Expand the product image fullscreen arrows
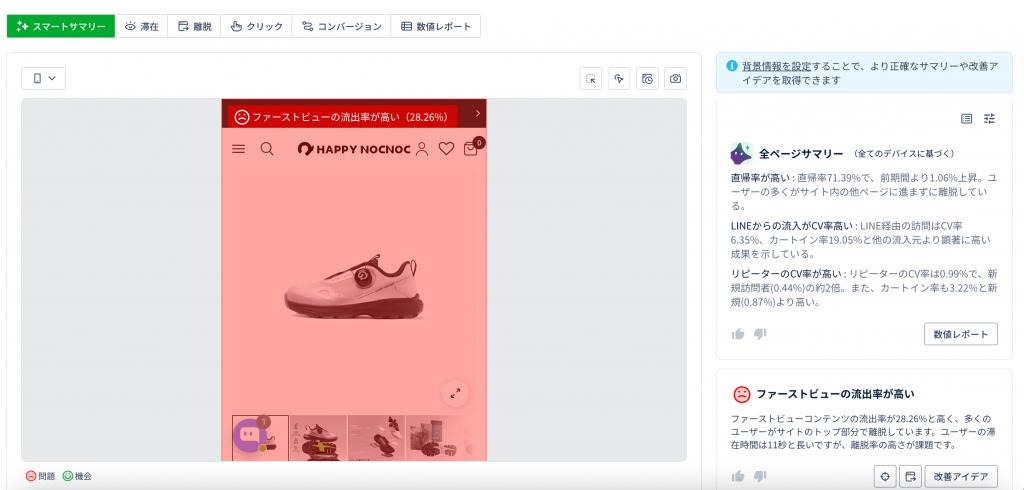This screenshot has width=1024, height=490. coord(455,393)
